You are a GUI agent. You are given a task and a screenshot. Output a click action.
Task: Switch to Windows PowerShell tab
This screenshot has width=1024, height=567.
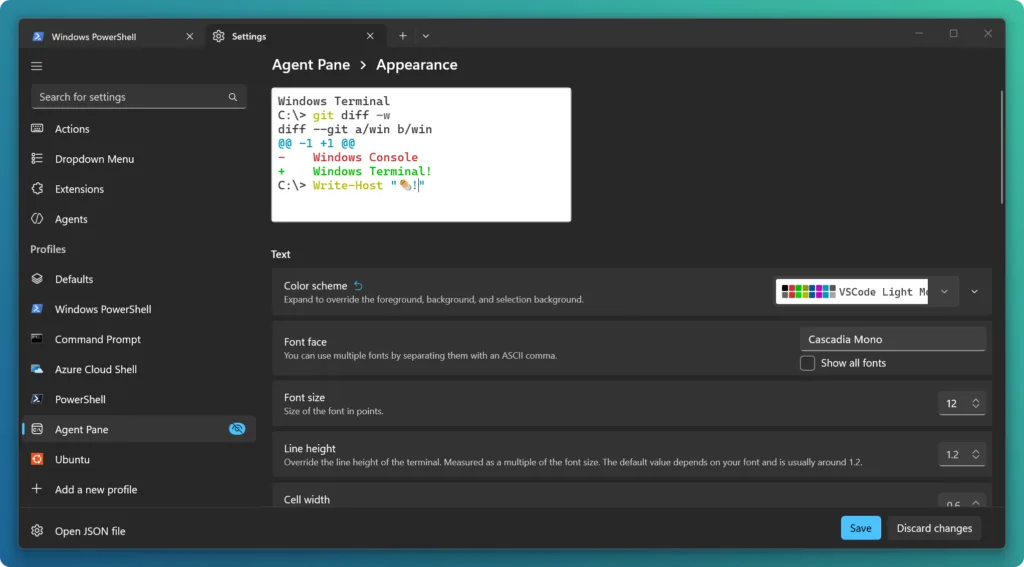click(x=113, y=37)
